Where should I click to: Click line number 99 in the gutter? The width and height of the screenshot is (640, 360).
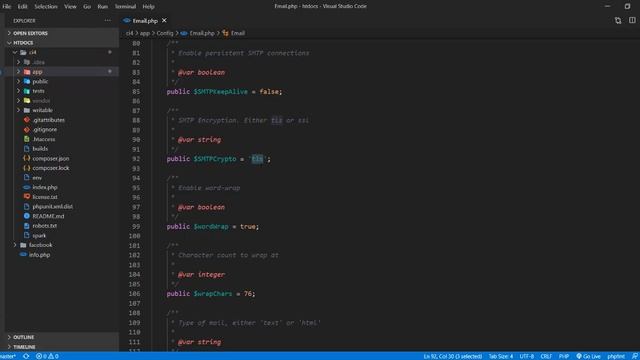(x=136, y=227)
